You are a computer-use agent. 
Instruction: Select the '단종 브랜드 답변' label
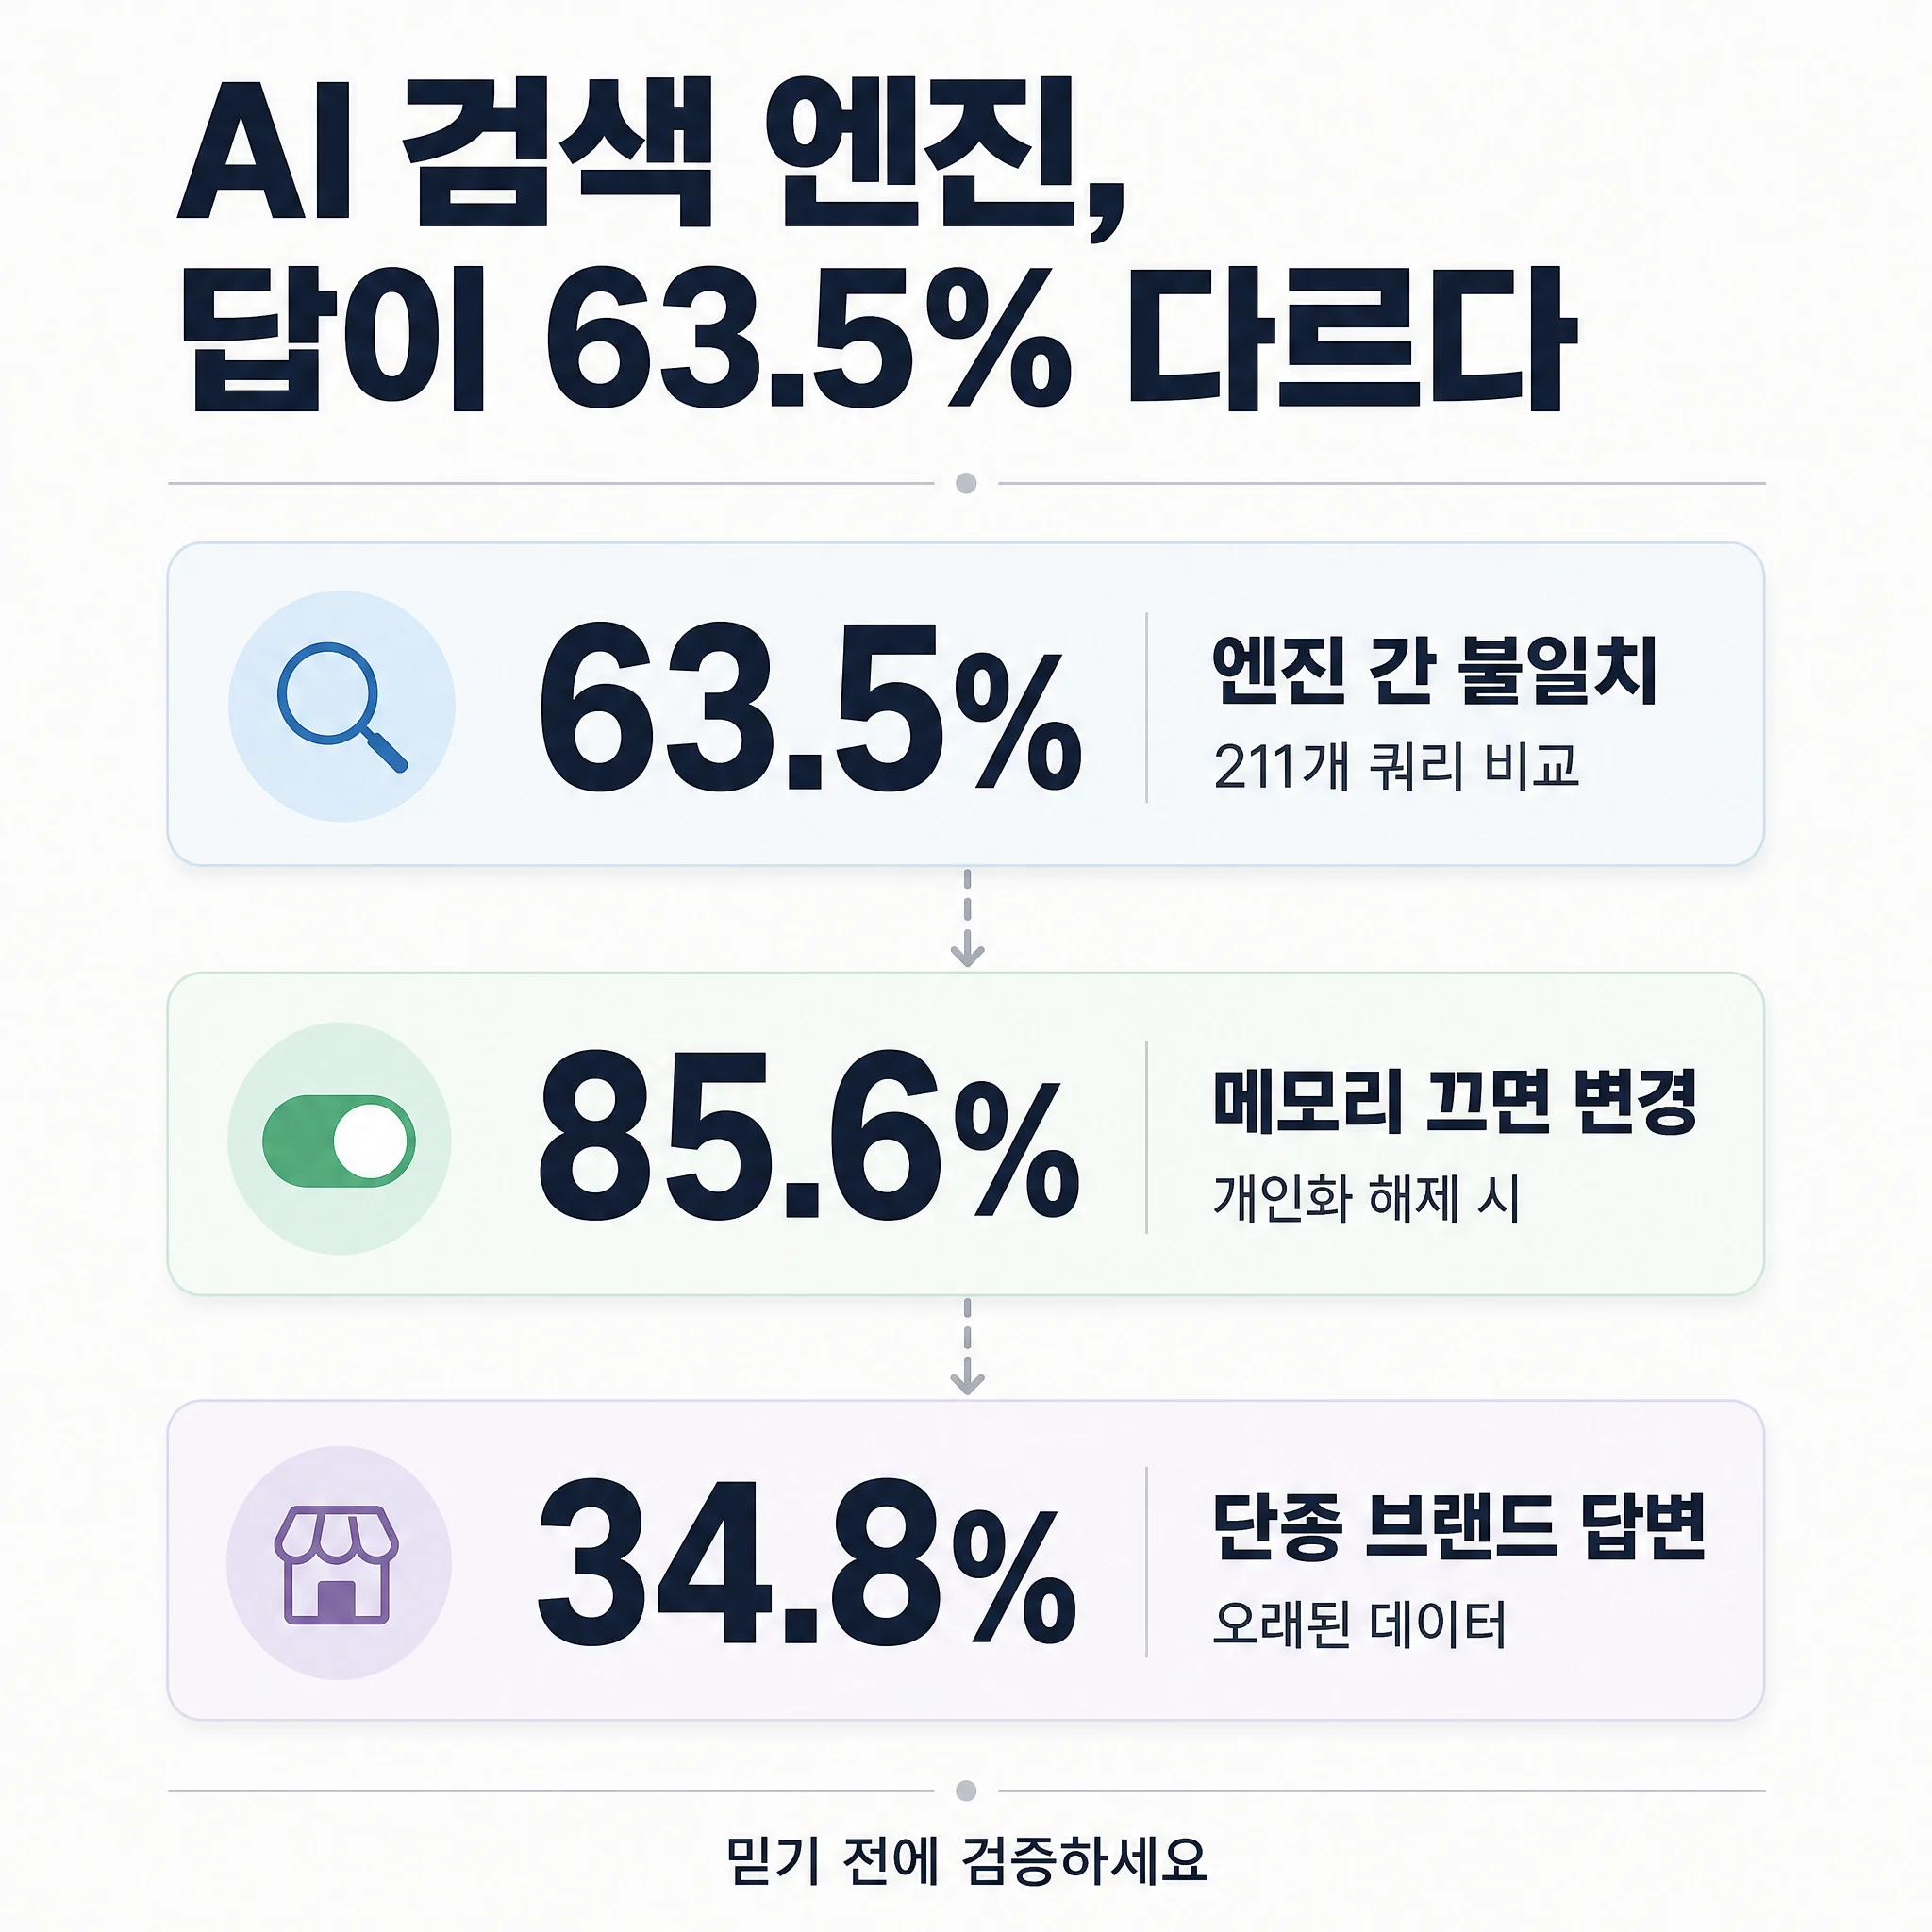click(x=1459, y=1527)
